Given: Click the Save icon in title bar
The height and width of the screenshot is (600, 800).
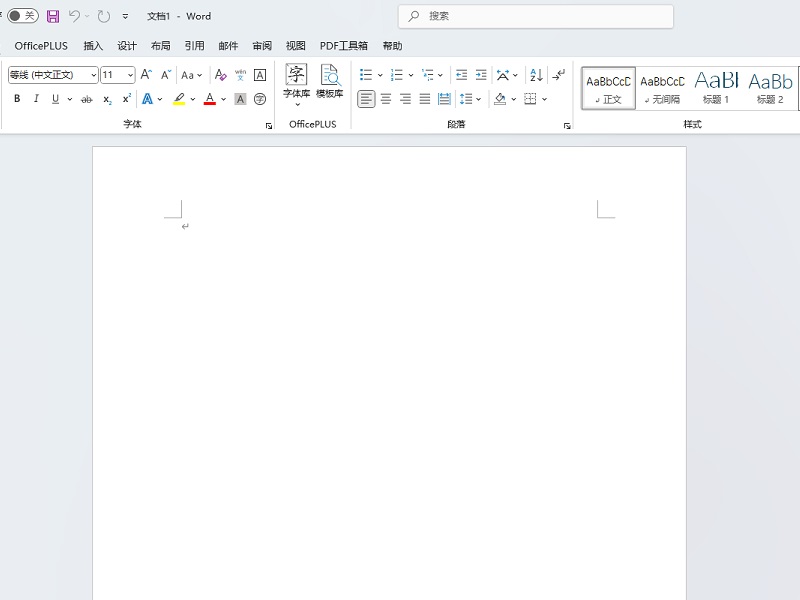Looking at the screenshot, I should coord(53,16).
